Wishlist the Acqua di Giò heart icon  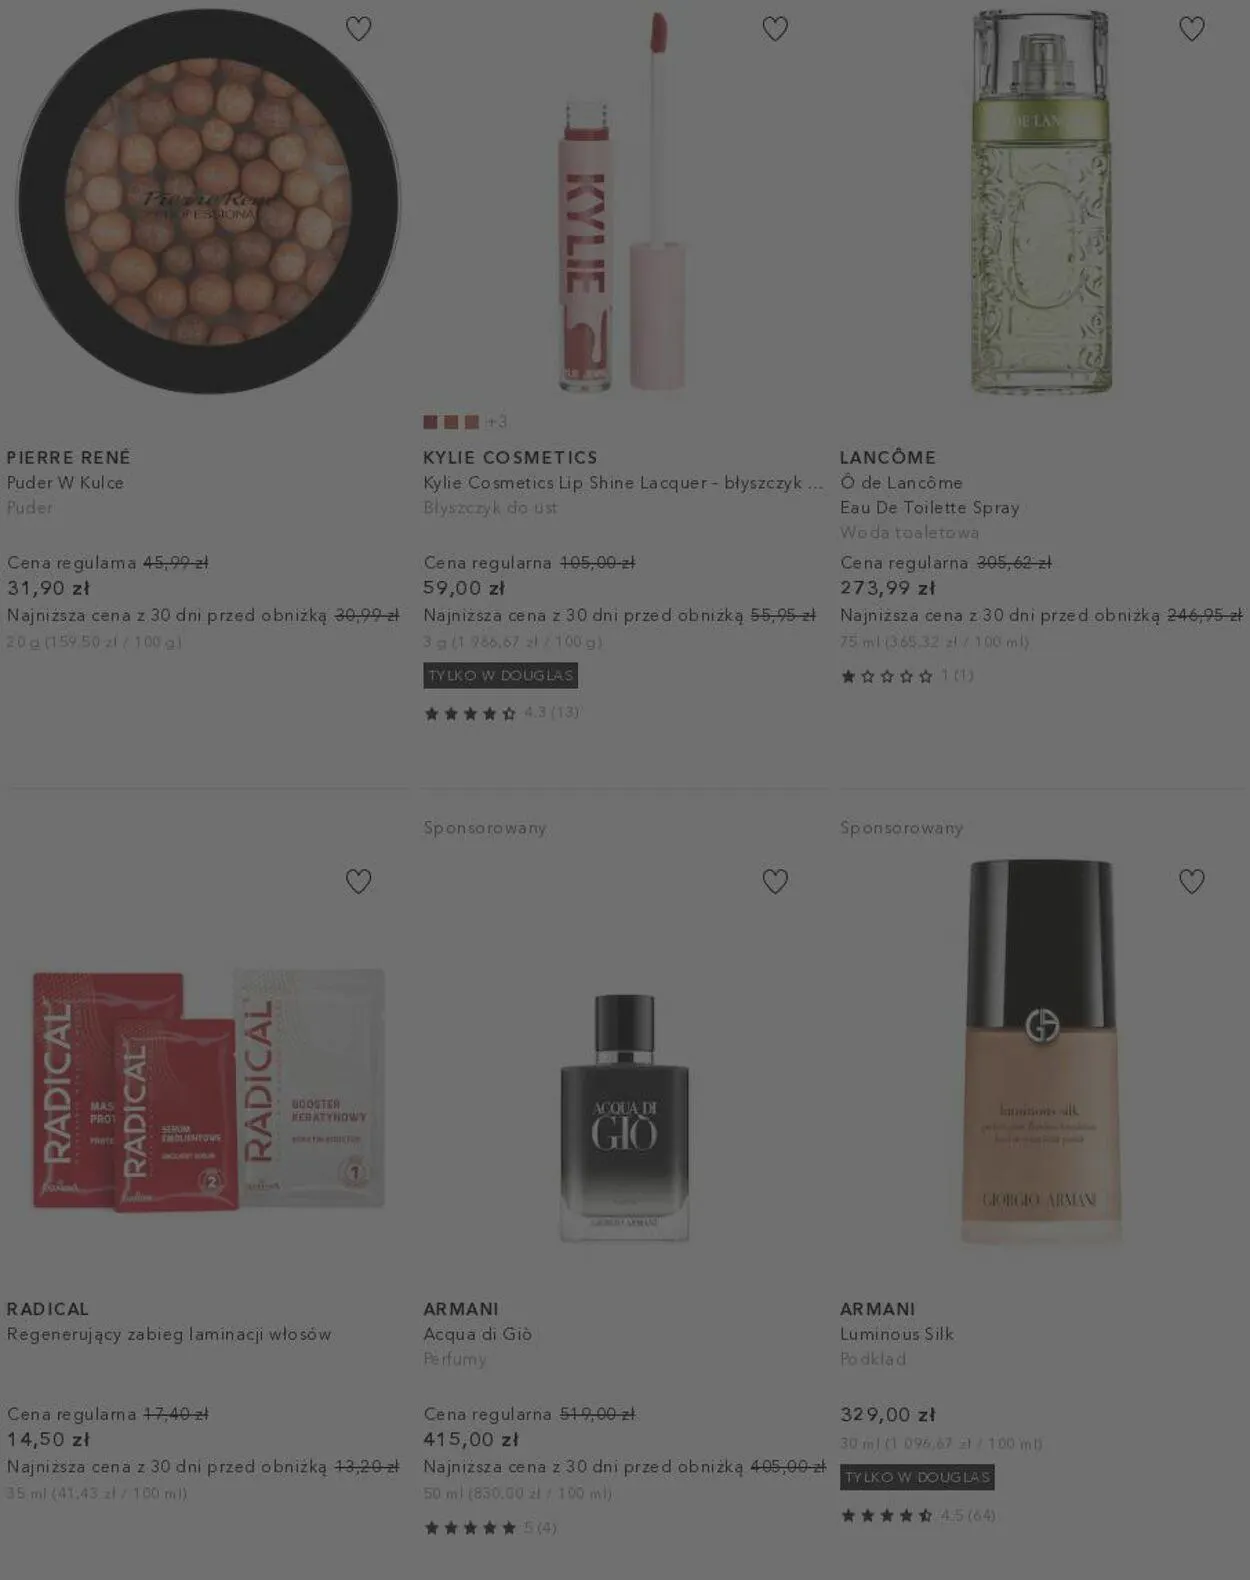[x=775, y=881]
